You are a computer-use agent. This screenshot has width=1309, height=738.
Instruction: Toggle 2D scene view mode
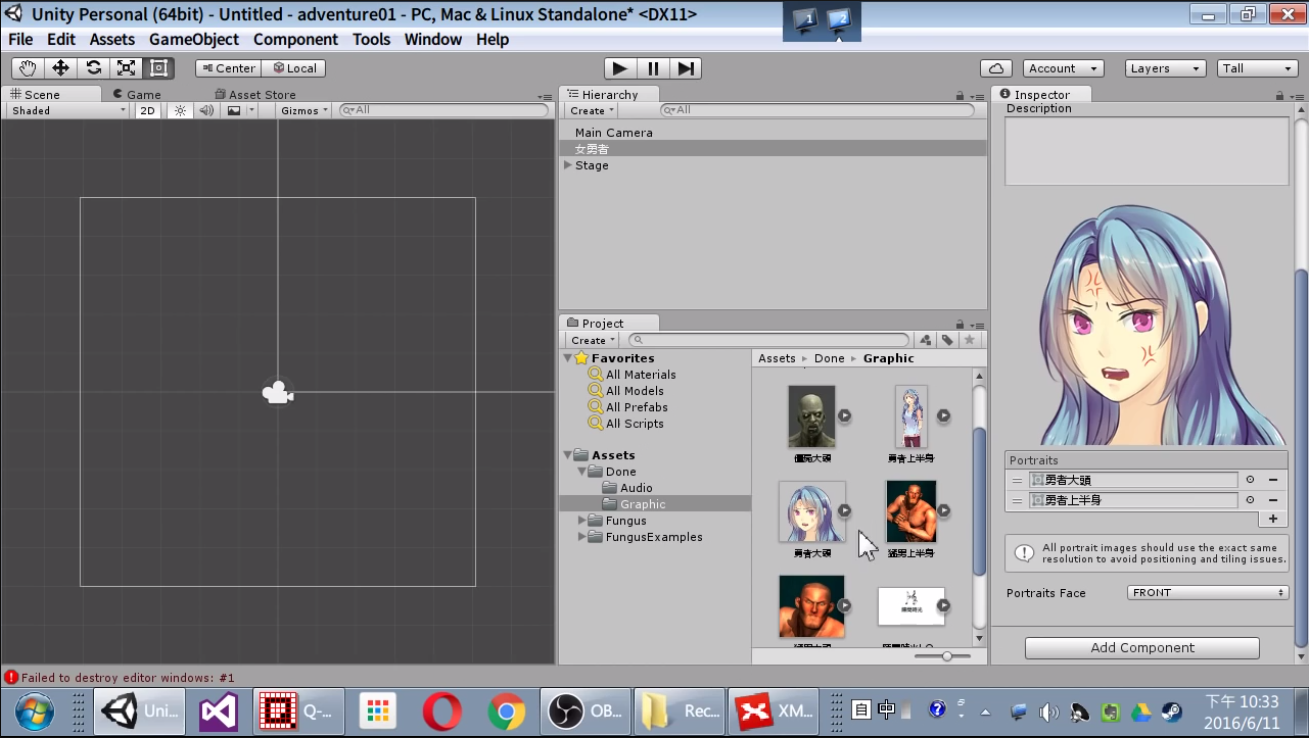tap(148, 110)
